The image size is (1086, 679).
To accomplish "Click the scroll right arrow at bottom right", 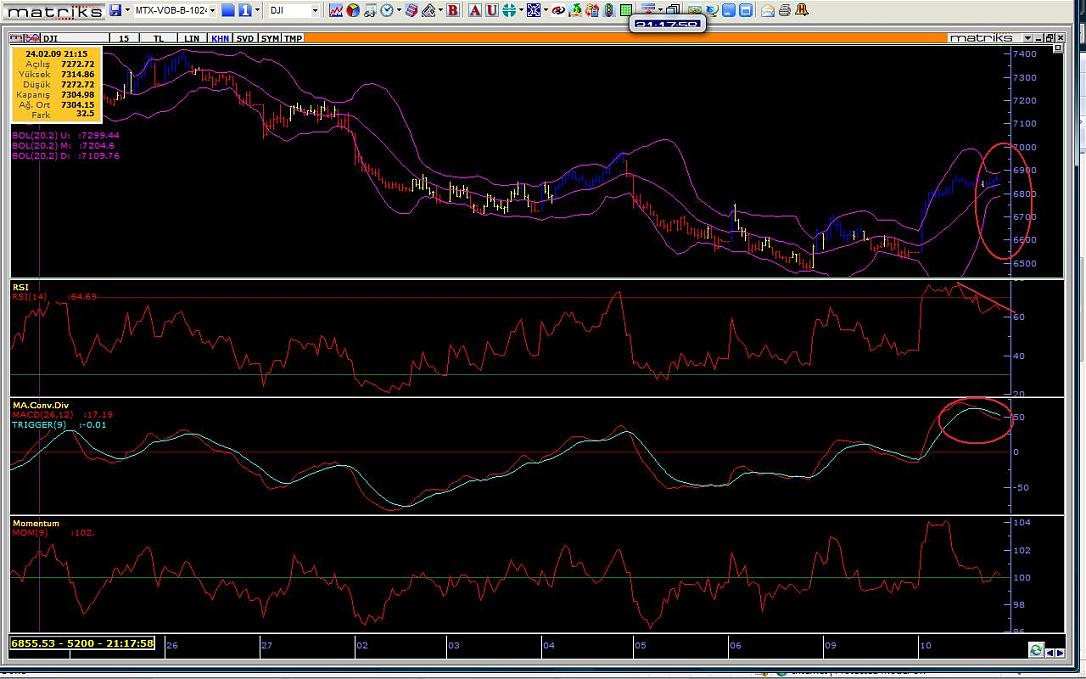I will (x=1060, y=652).
